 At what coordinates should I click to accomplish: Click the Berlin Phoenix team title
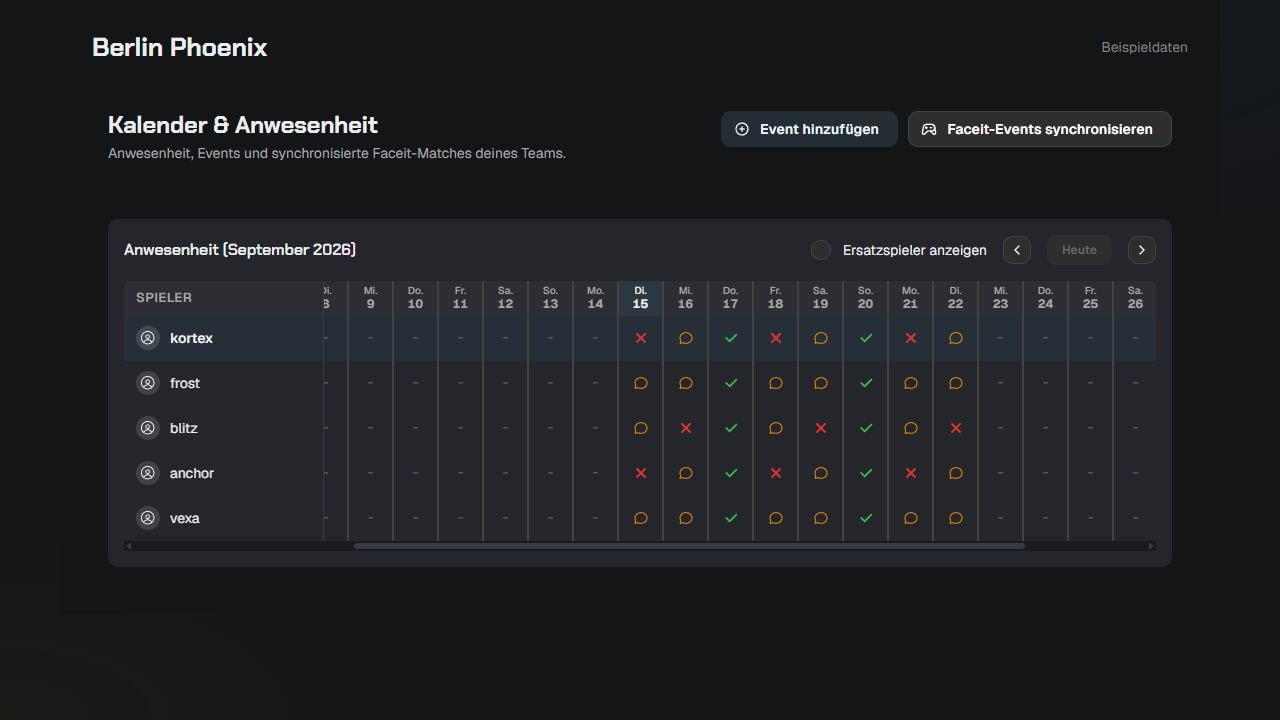179,47
